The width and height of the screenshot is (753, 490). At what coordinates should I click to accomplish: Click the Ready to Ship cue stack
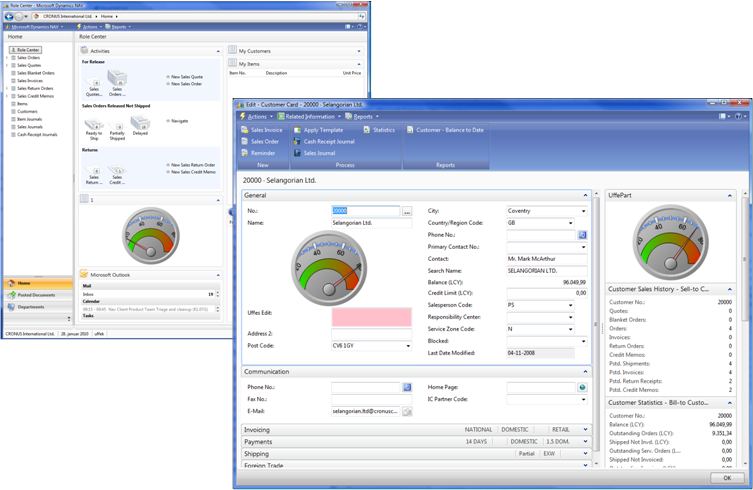(93, 123)
